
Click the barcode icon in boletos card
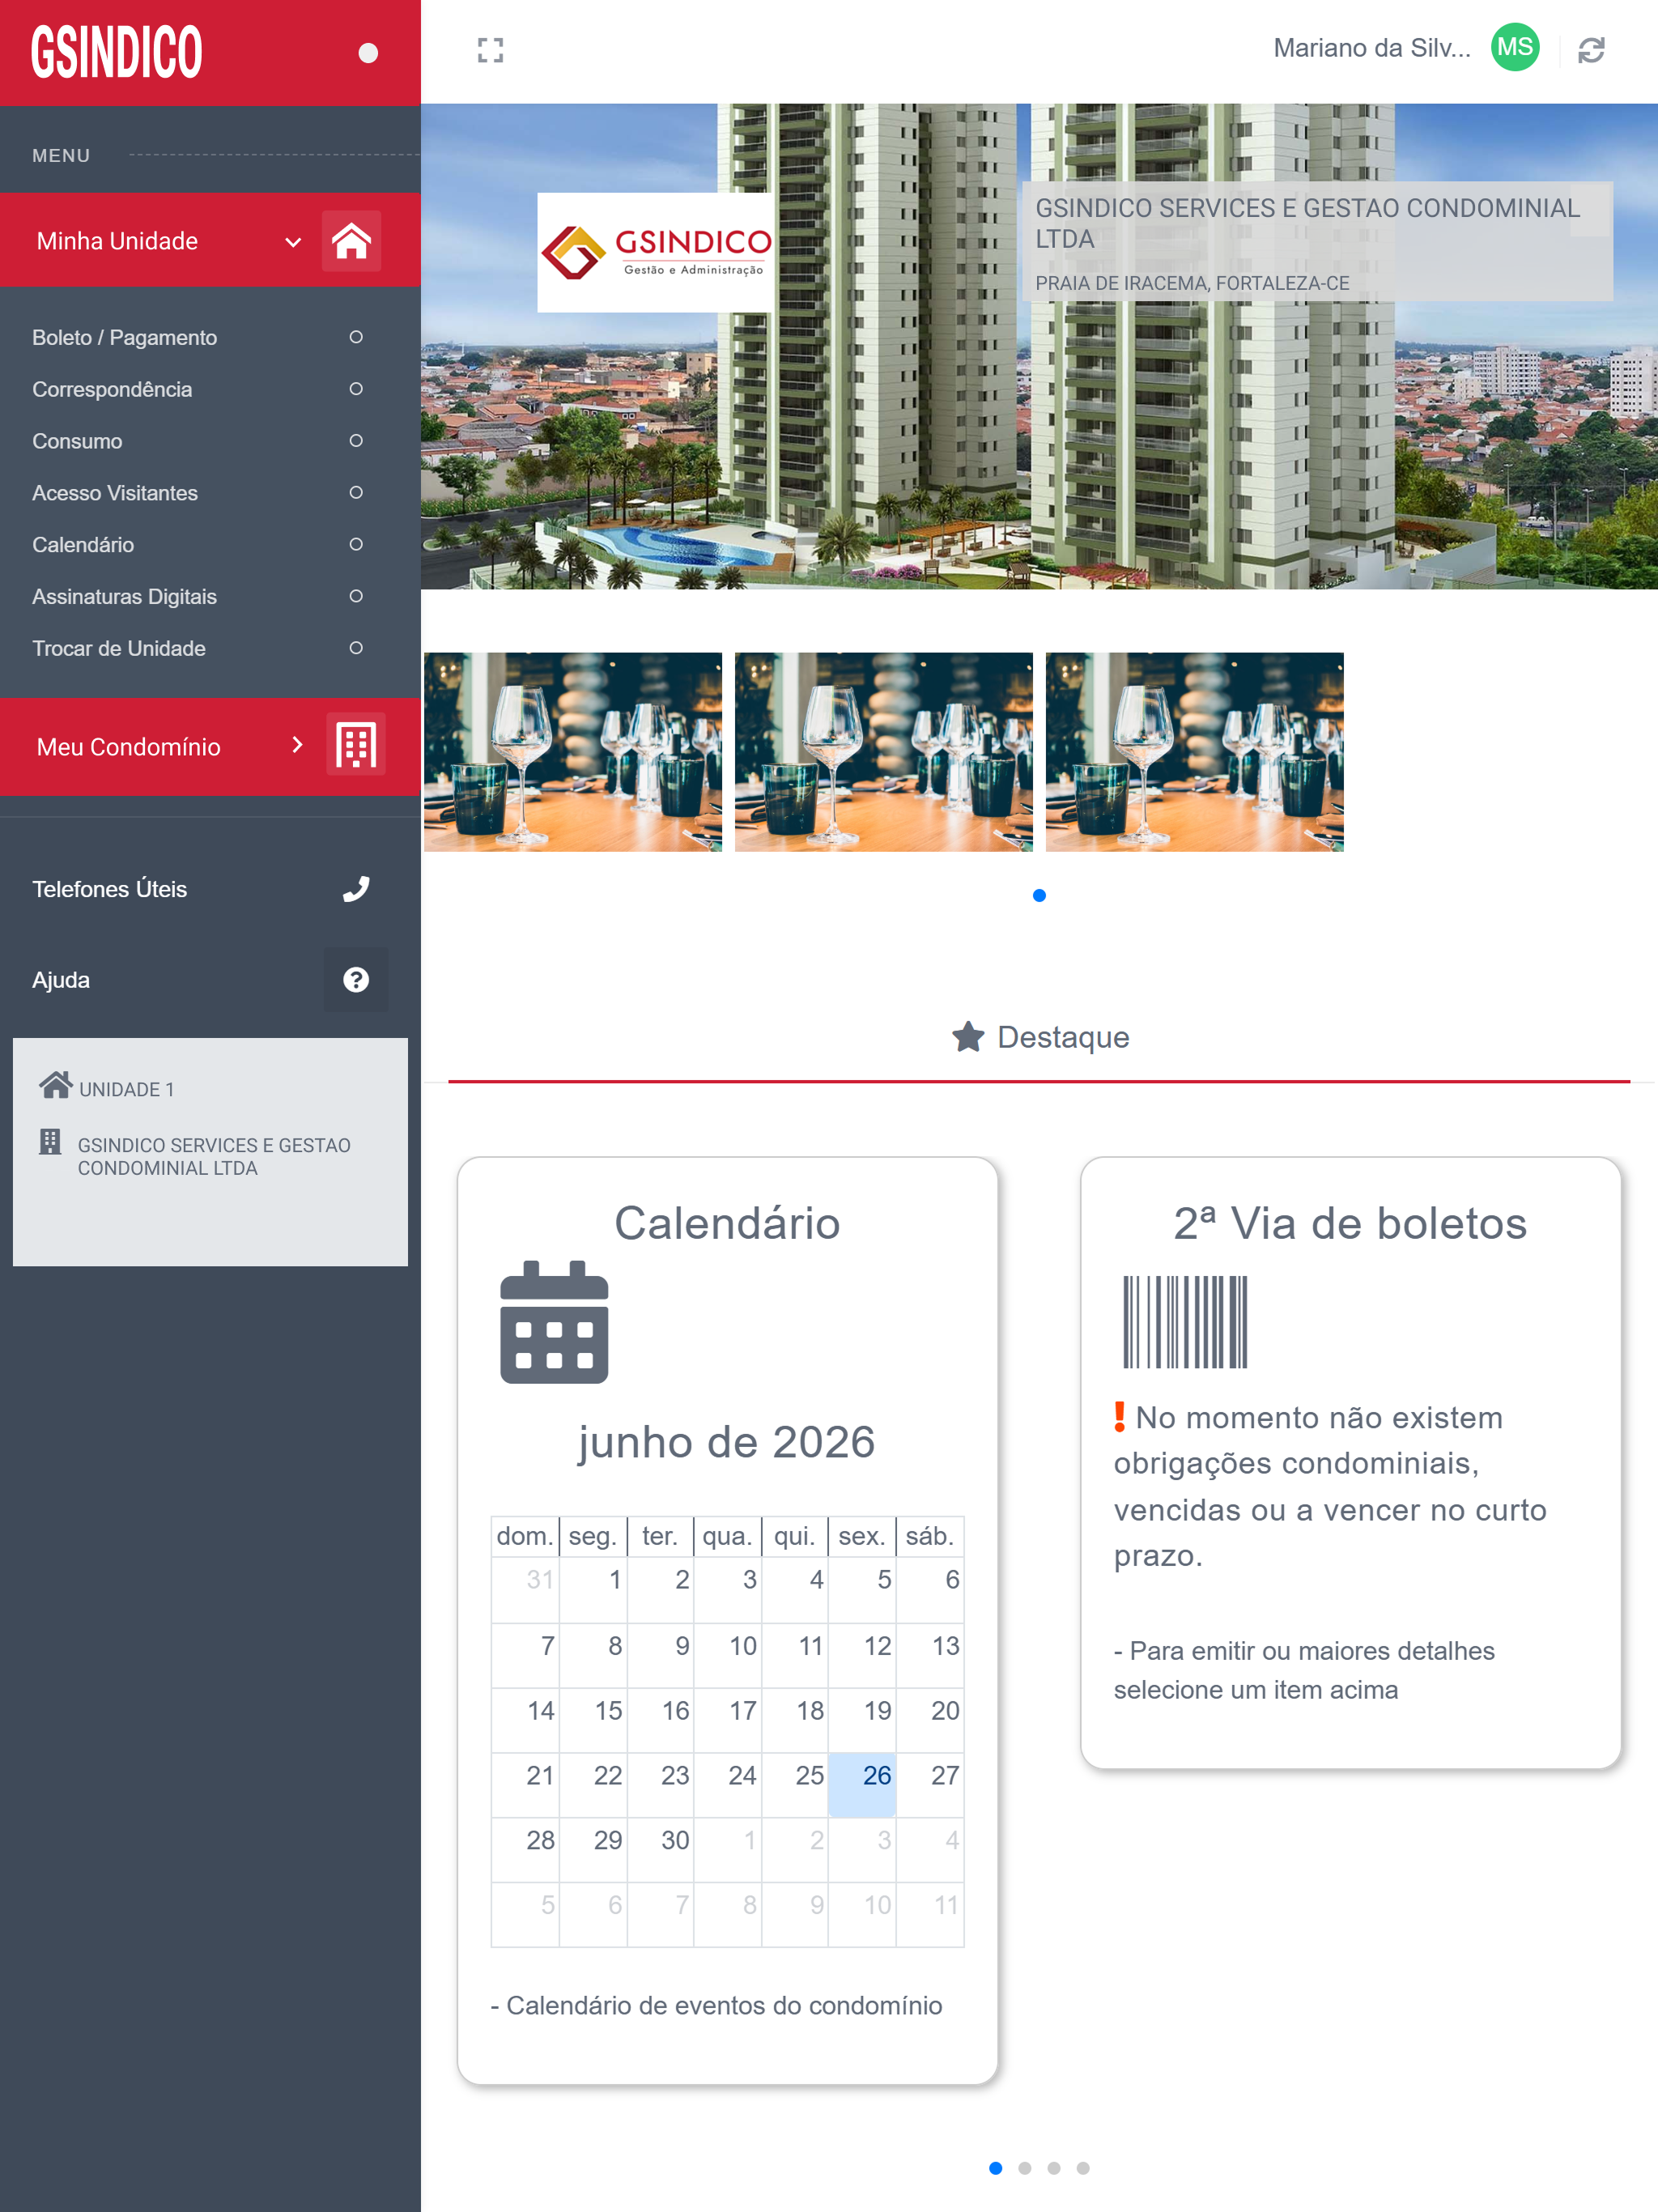[x=1185, y=1321]
